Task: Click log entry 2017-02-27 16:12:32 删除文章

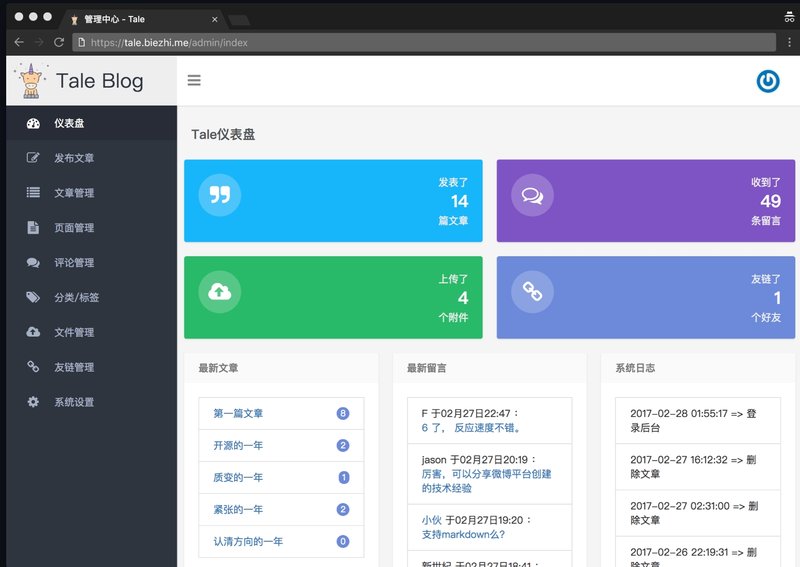Action: coord(698,467)
